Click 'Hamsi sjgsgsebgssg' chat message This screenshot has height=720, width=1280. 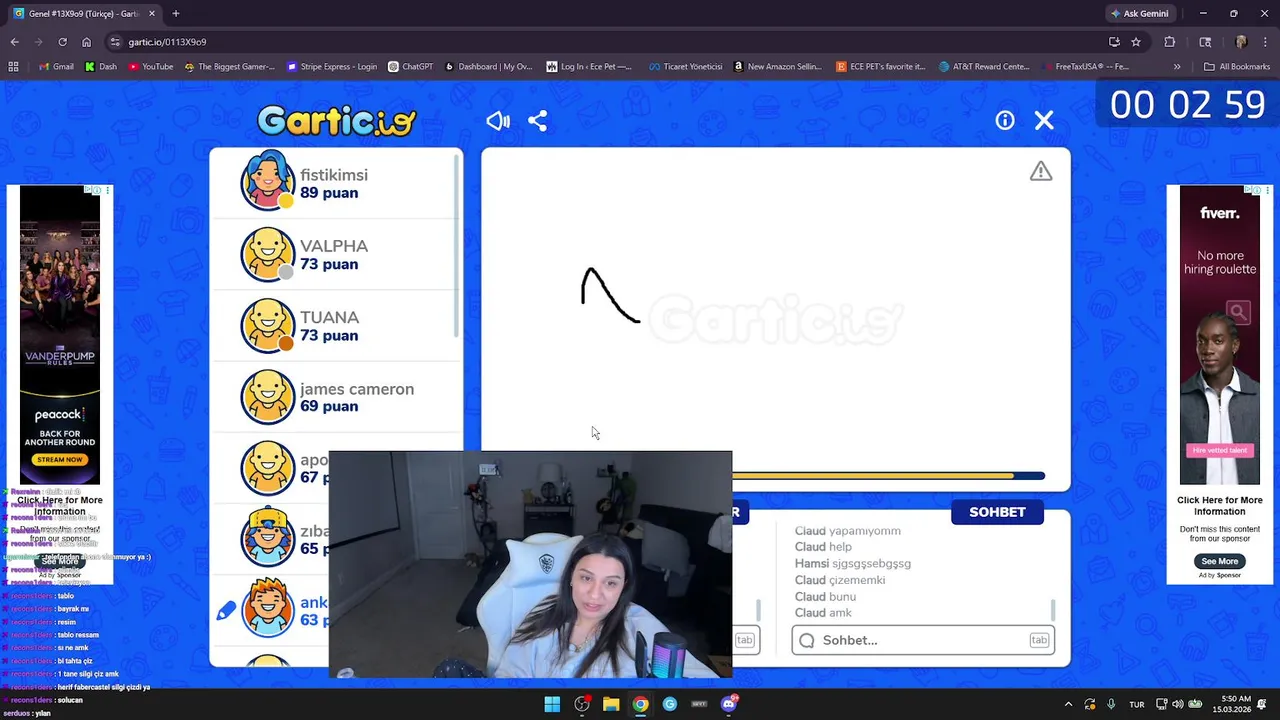point(853,563)
